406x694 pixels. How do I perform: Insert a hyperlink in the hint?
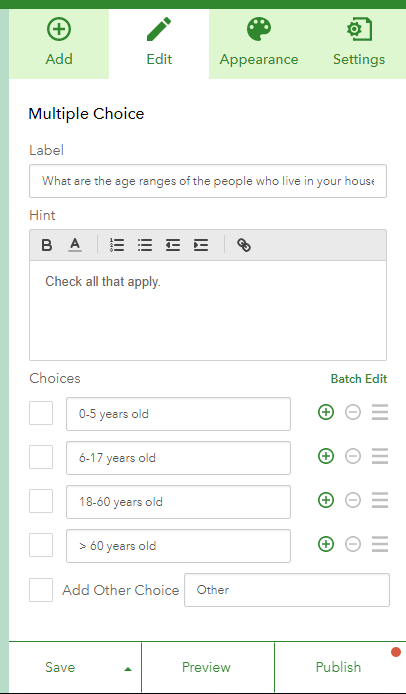(244, 245)
